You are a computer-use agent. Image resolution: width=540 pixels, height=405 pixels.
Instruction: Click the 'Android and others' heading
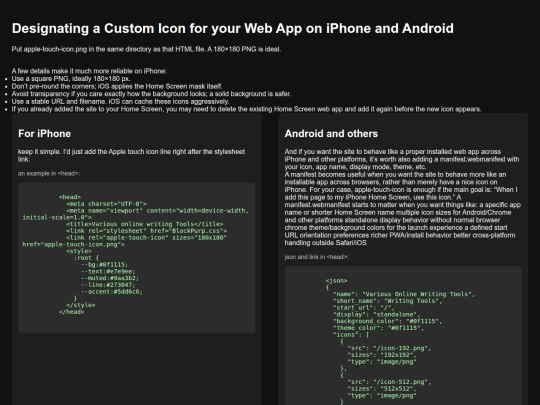pos(331,134)
